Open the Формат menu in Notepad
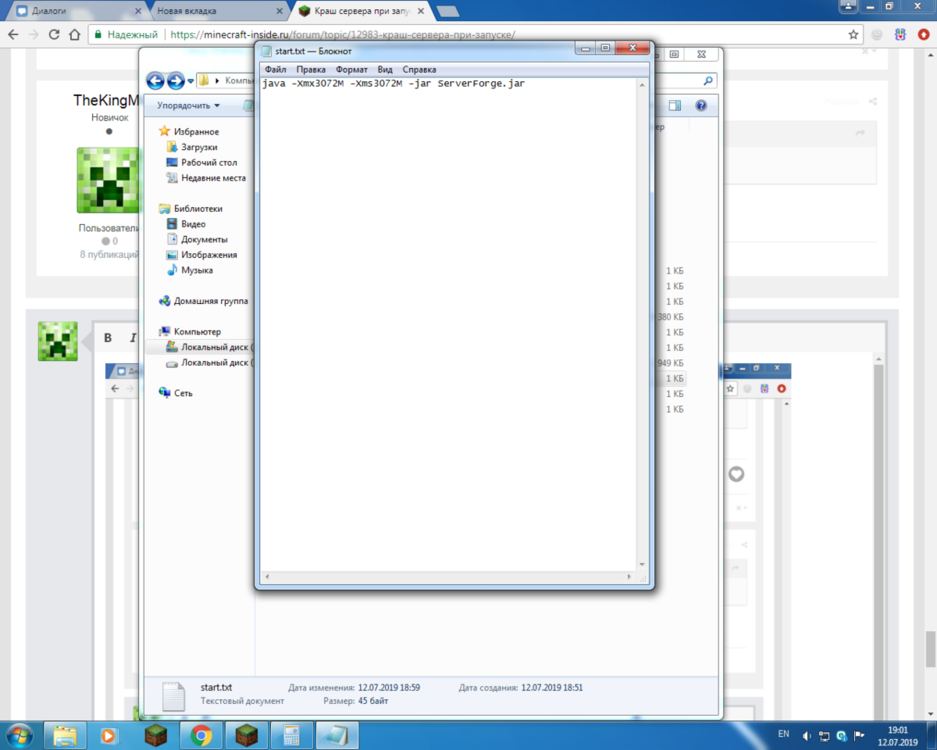This screenshot has width=937, height=750. [351, 69]
